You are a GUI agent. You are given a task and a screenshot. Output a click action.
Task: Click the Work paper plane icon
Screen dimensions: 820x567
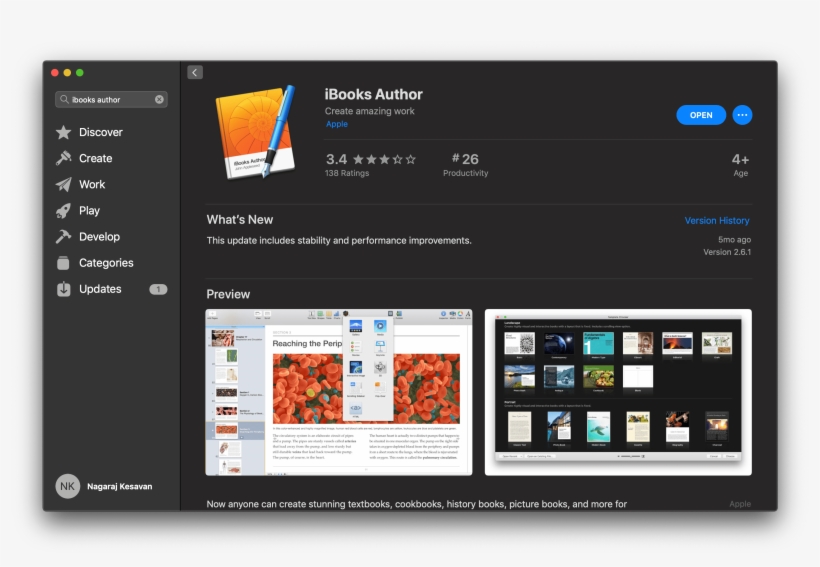[x=63, y=185]
